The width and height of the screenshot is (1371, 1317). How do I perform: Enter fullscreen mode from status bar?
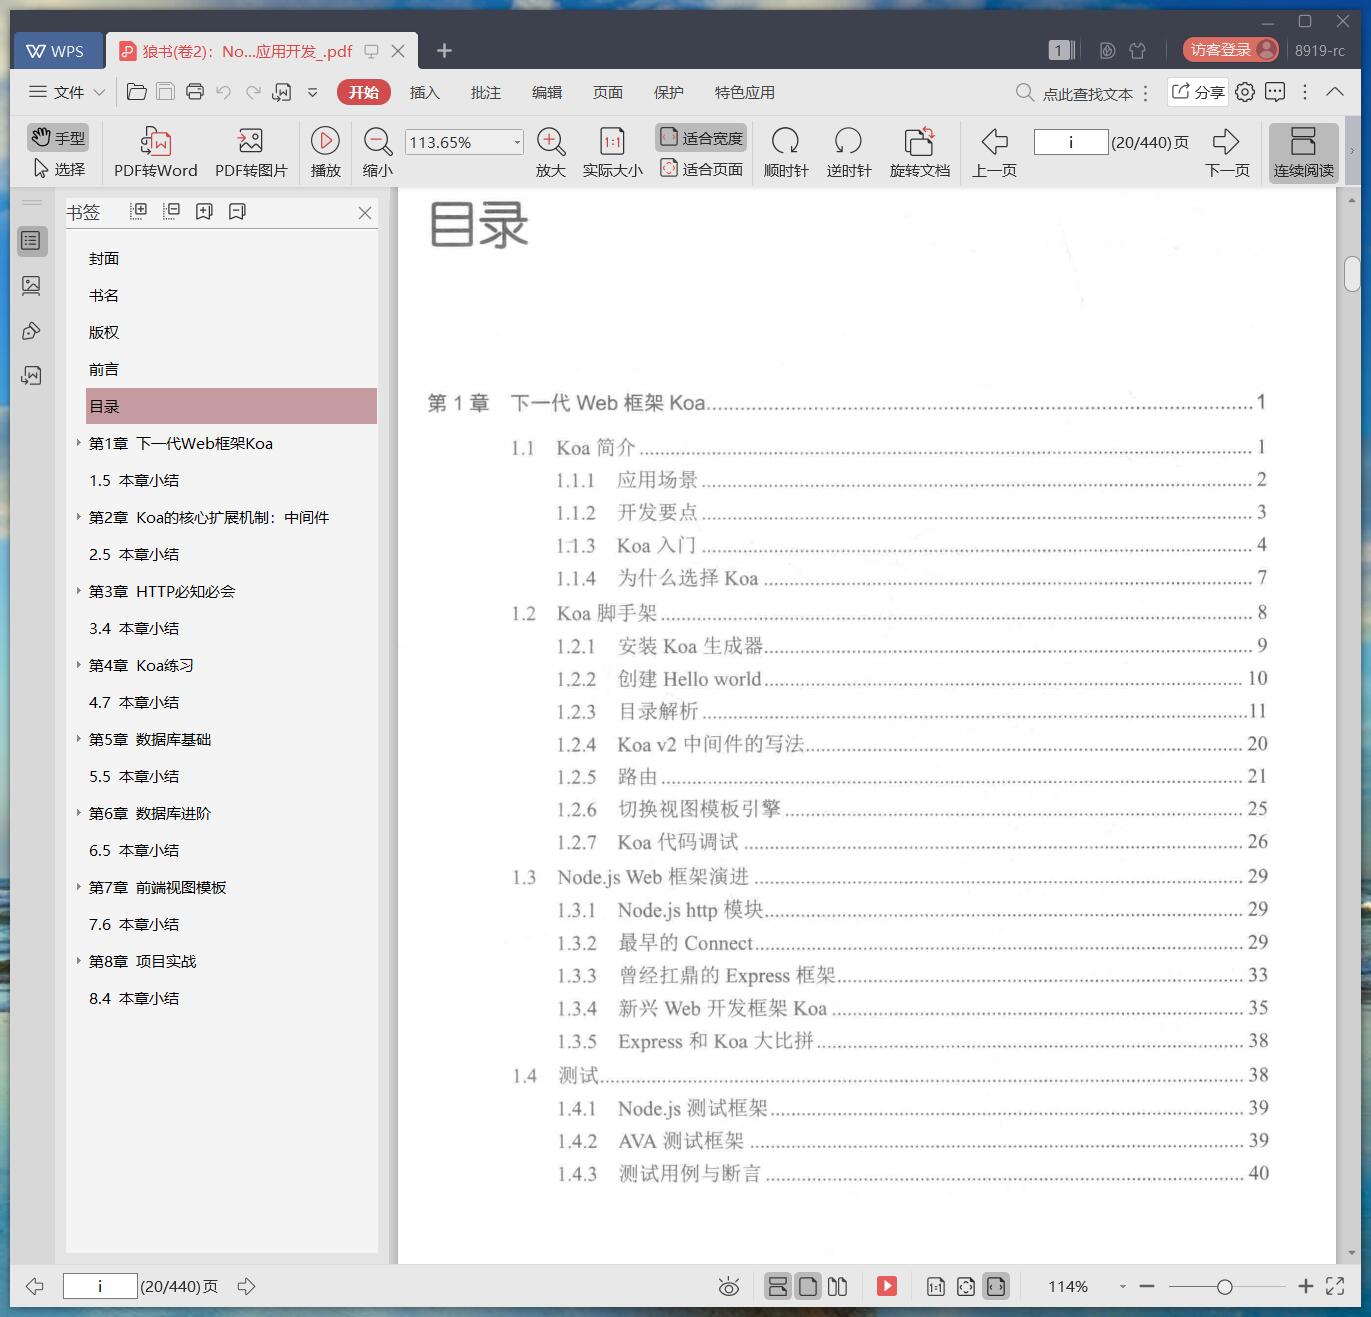tap(1335, 1287)
